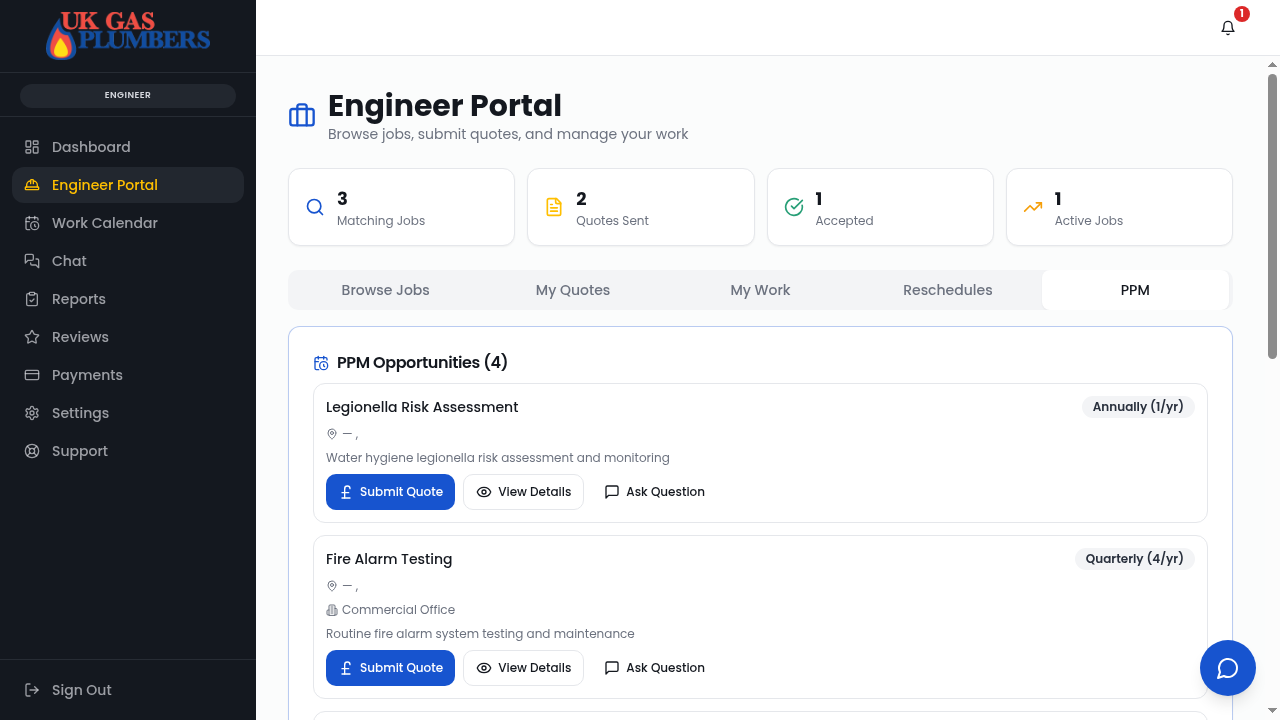Click the page vertical scrollbar thumb
This screenshot has height=720, width=1280.
click(1272, 216)
